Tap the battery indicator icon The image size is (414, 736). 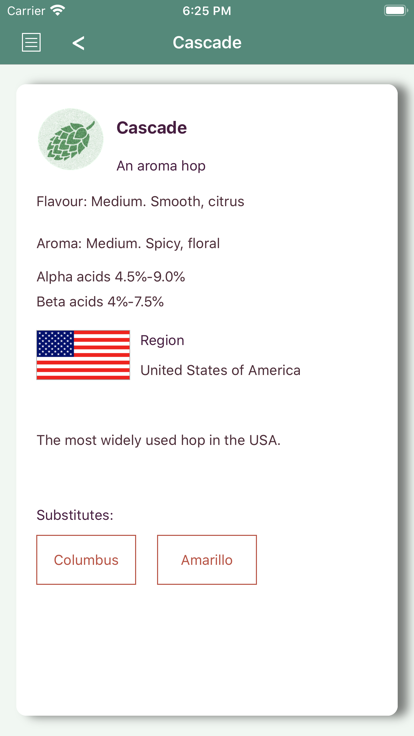396,10
